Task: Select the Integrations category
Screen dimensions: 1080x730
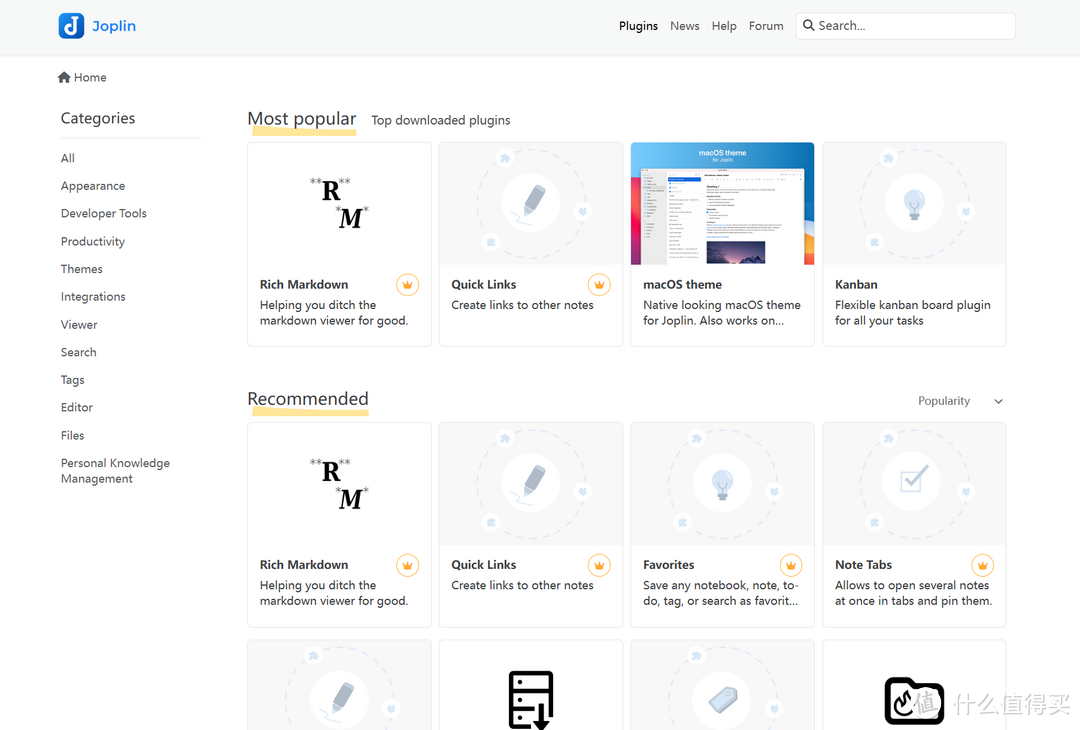Action: pos(93,297)
